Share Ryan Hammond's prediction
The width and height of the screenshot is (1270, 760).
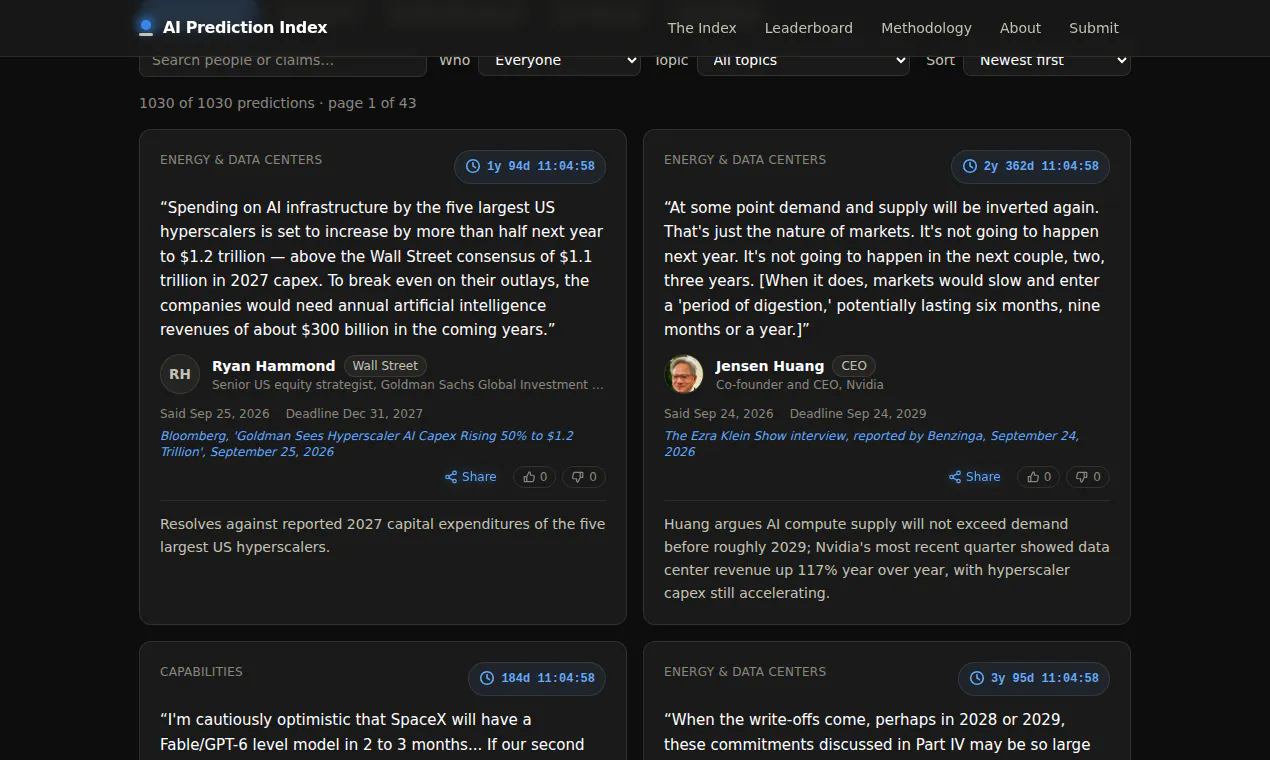click(471, 477)
